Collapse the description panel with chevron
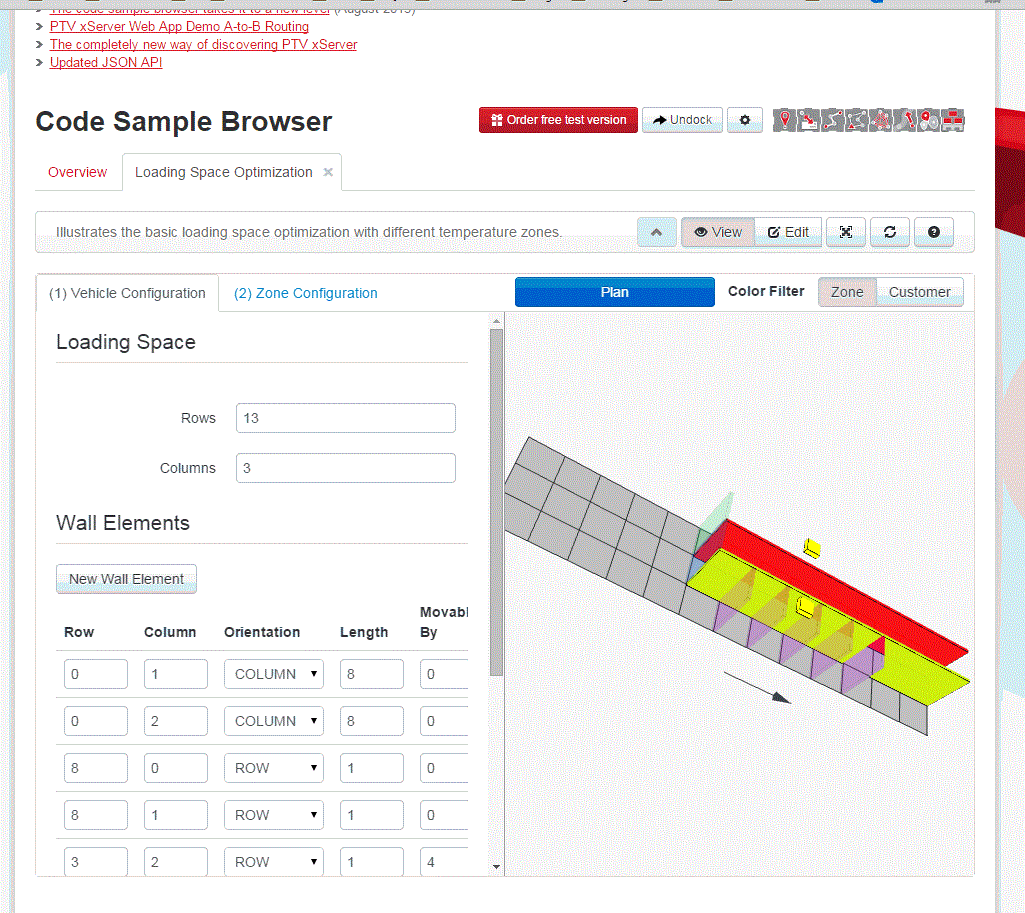1025x913 pixels. click(656, 232)
